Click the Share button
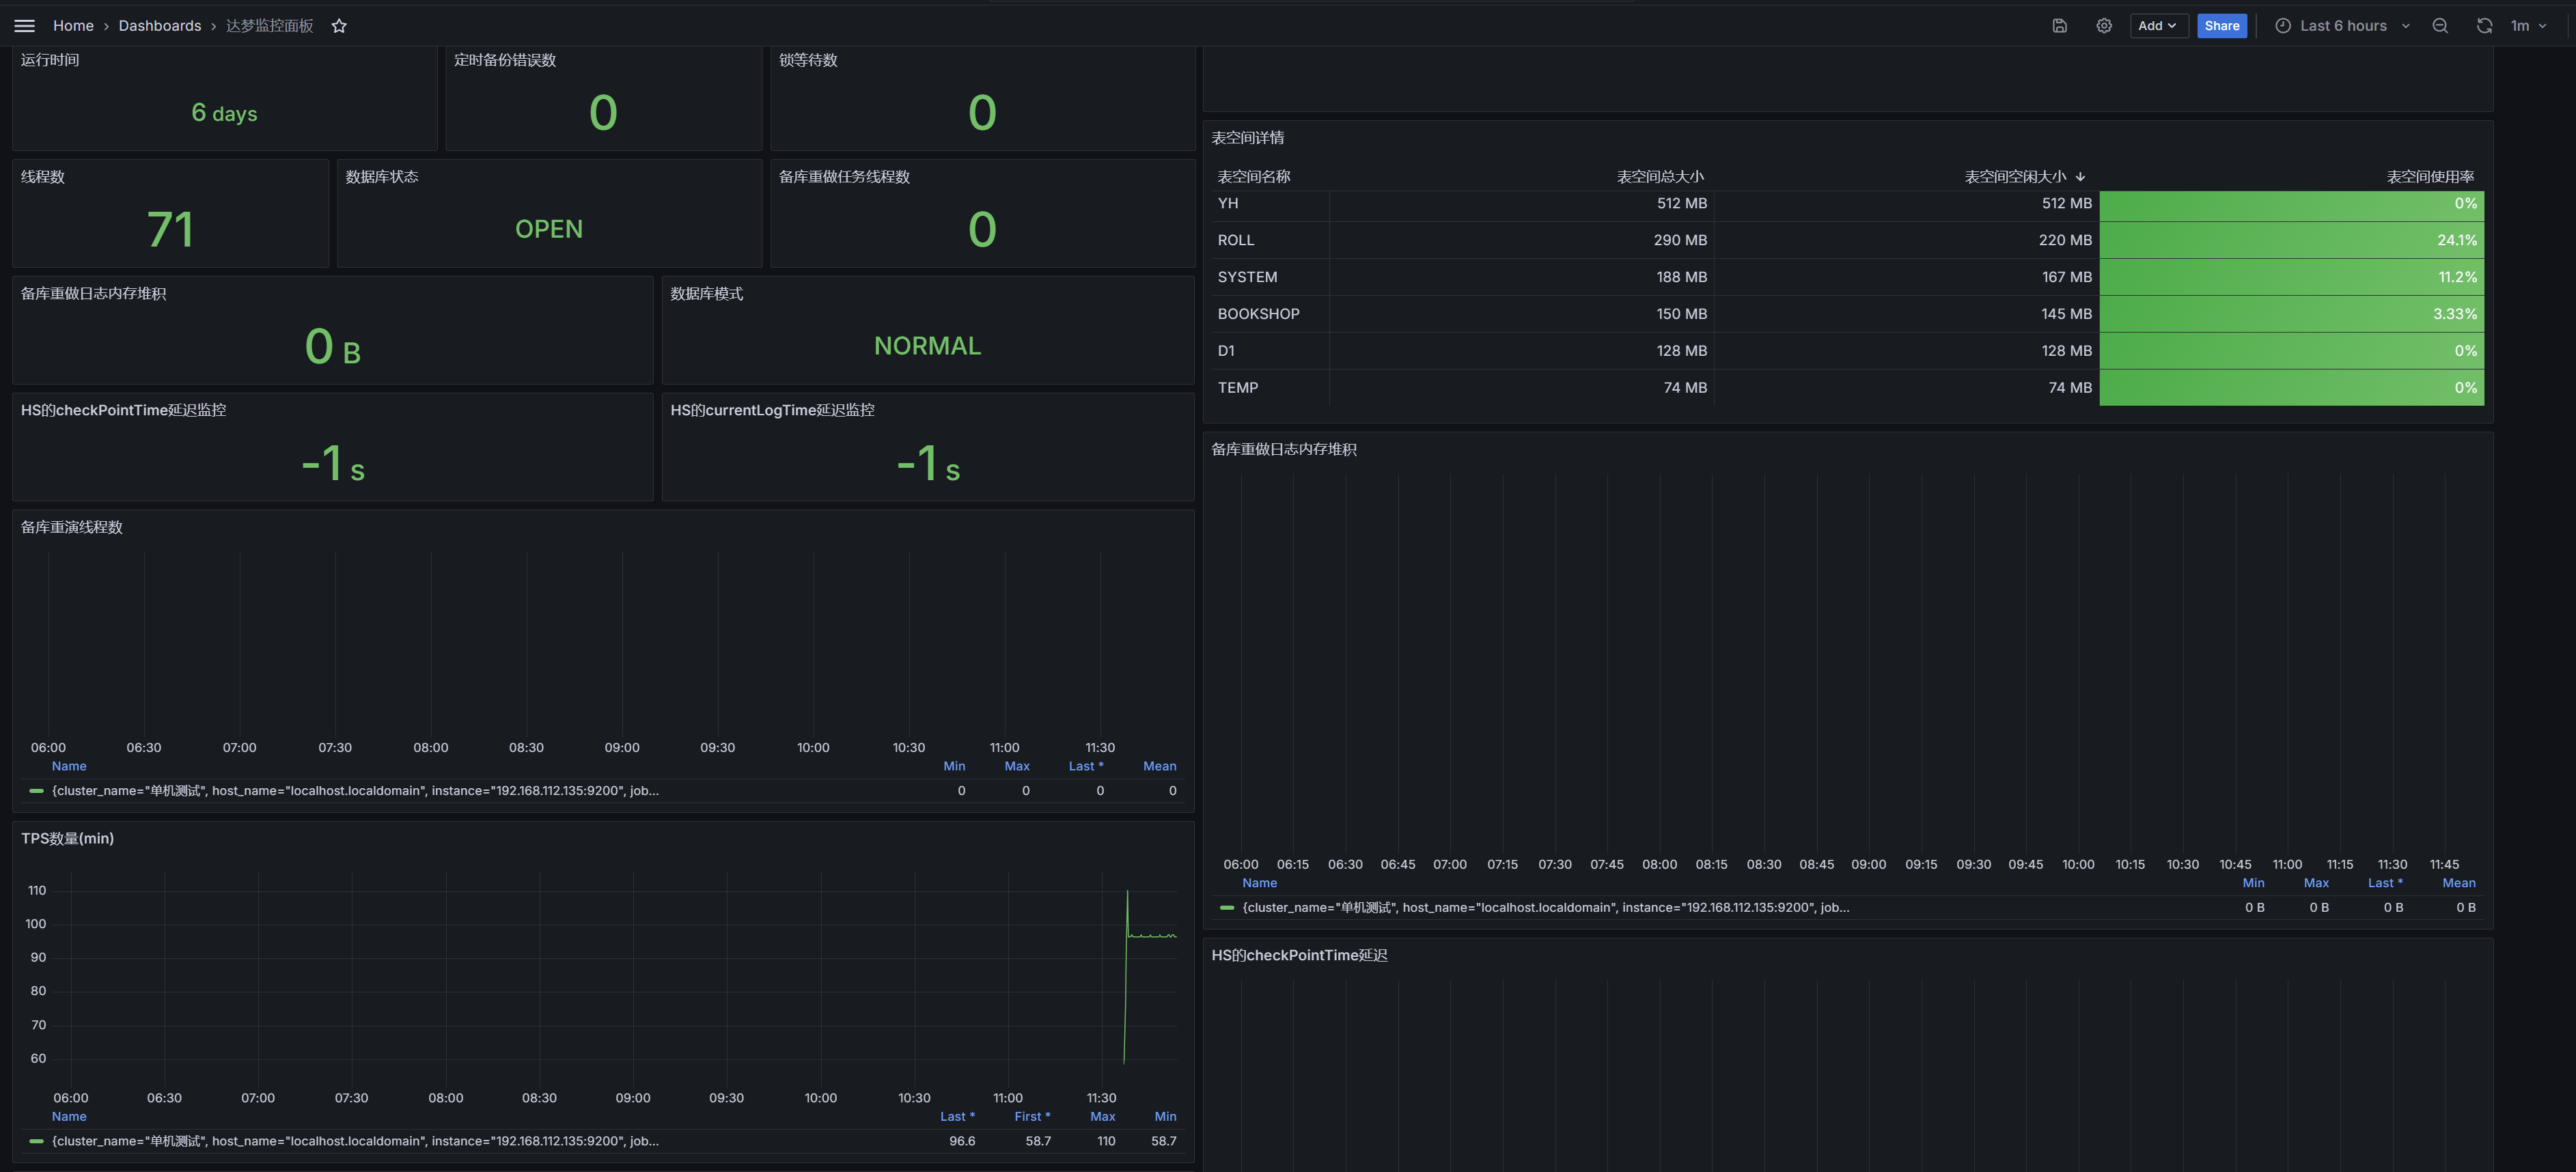The width and height of the screenshot is (2576, 1172). [x=2221, y=26]
